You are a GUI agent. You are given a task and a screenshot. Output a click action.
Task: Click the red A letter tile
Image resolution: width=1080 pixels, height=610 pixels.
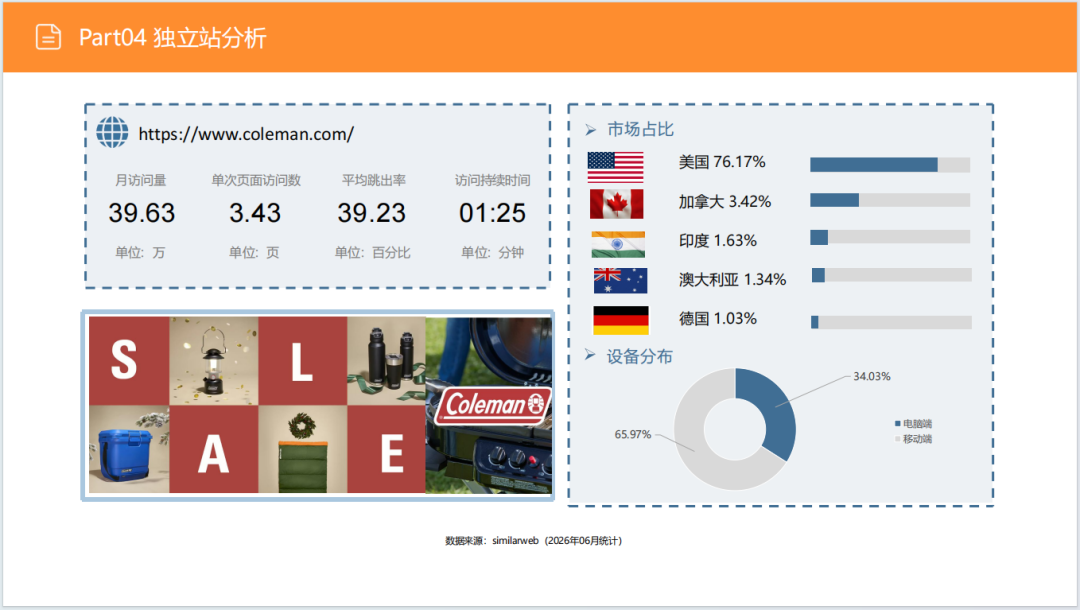(214, 449)
